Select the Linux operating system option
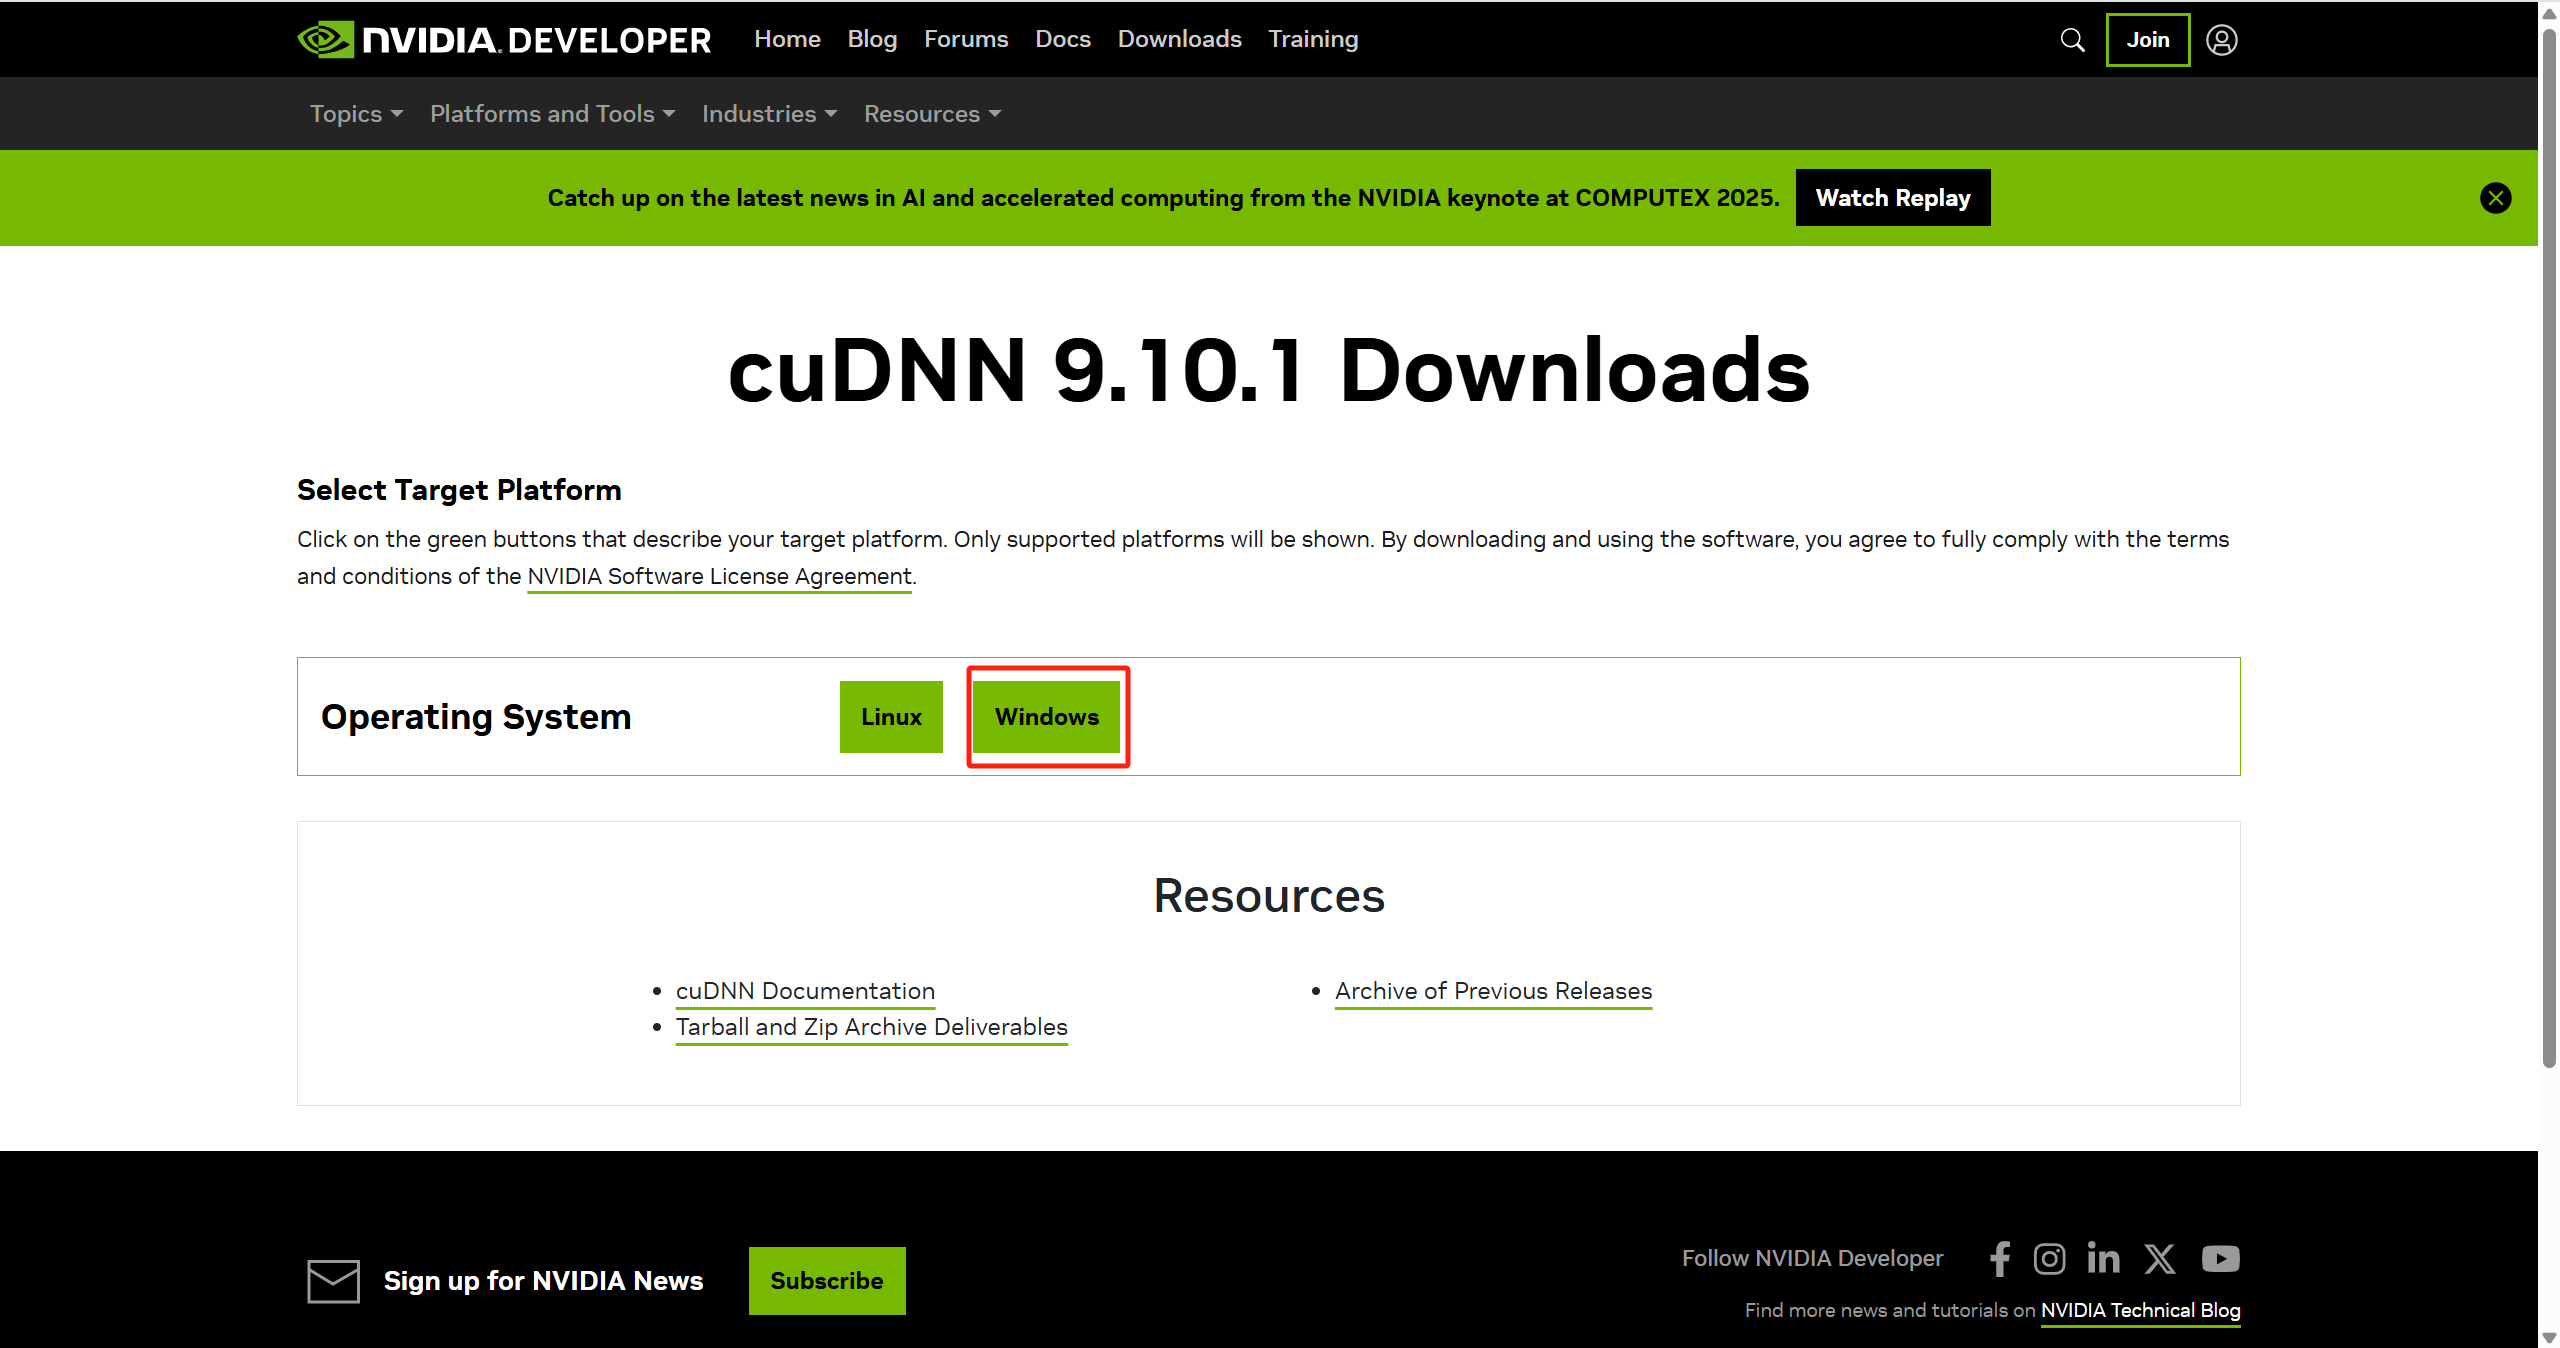2560x1348 pixels. point(891,717)
